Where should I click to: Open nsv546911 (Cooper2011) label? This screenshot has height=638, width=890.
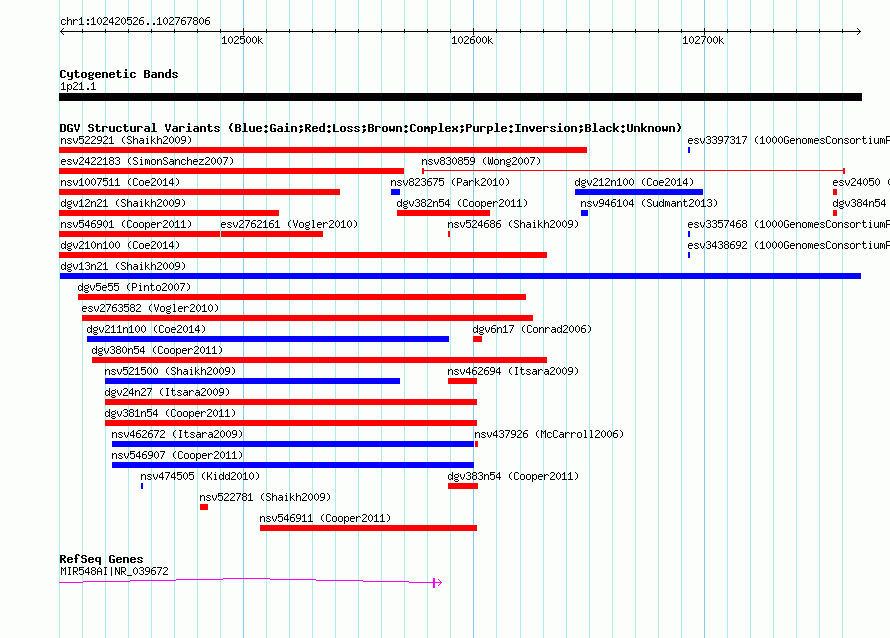[325, 518]
